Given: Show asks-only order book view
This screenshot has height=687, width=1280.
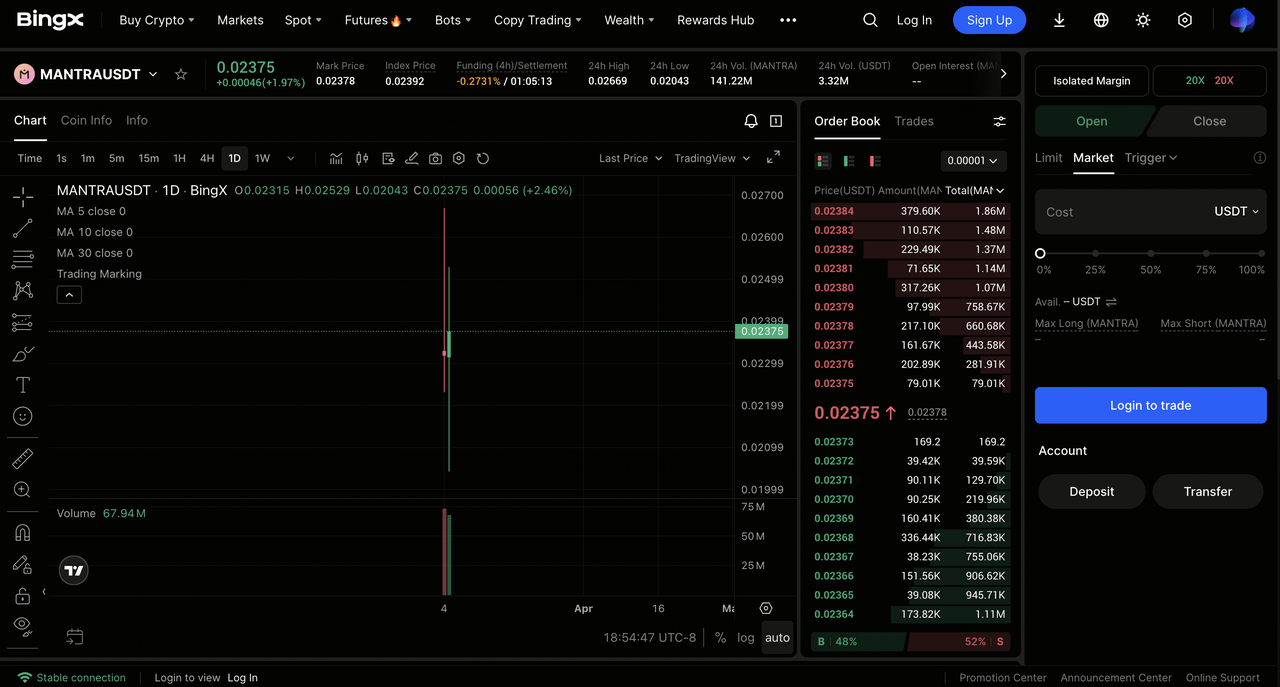Looking at the screenshot, I should (x=875, y=161).
